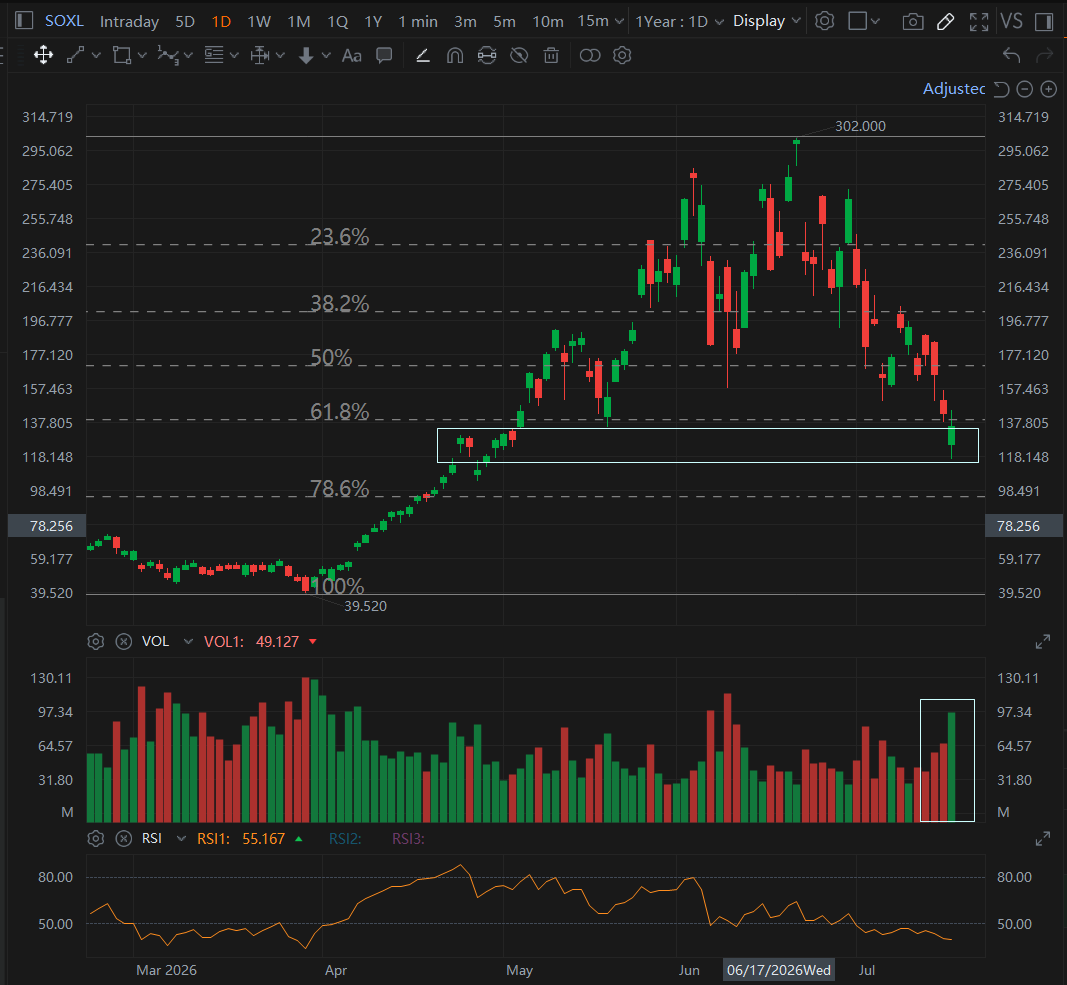Open the RSI indicator dropdown
The height and width of the screenshot is (985, 1067).
point(181,839)
